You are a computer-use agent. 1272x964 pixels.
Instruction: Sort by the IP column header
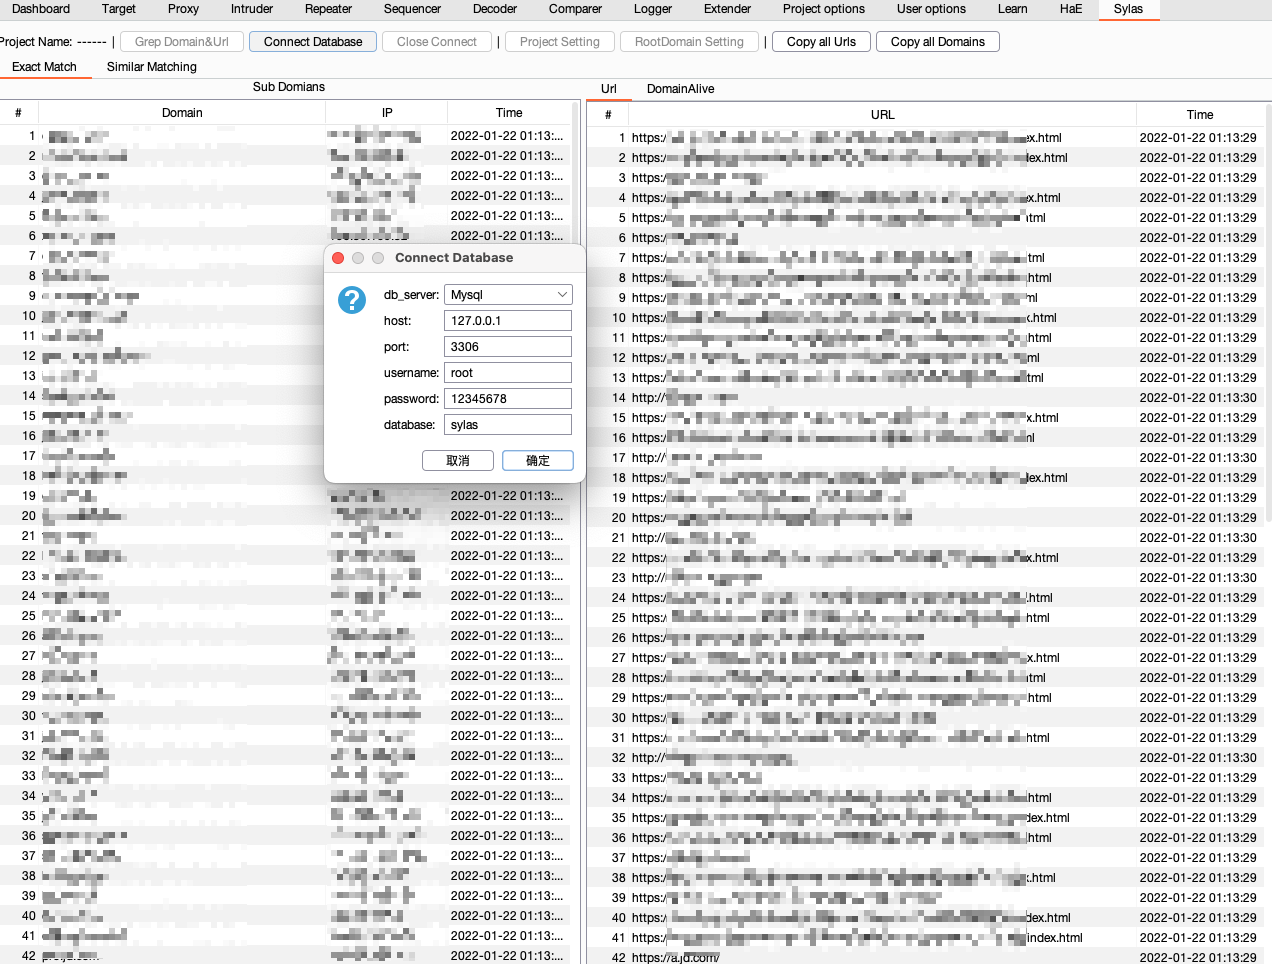[x=387, y=113]
